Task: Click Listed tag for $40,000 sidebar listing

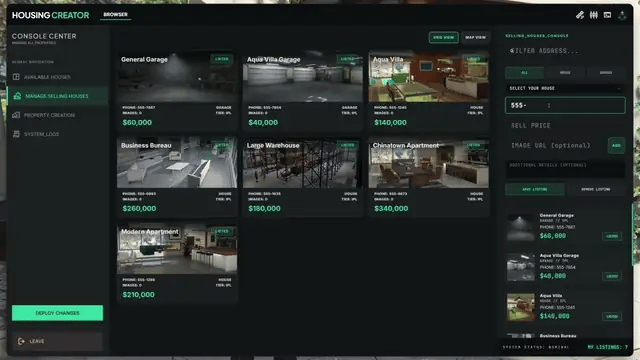Action: (612, 276)
